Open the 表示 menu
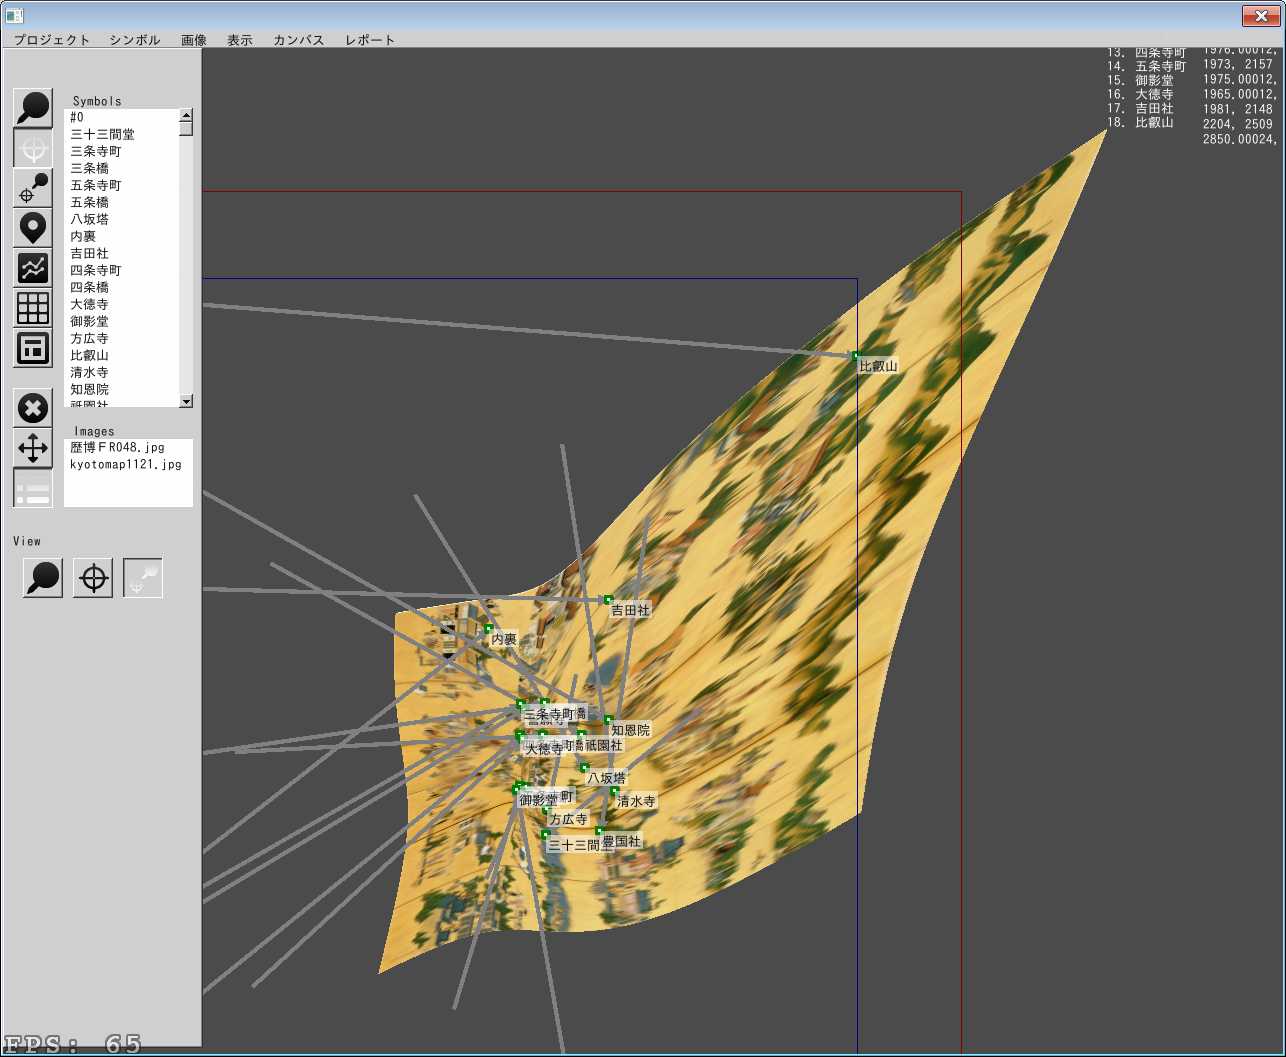The image size is (1286, 1057). 240,40
